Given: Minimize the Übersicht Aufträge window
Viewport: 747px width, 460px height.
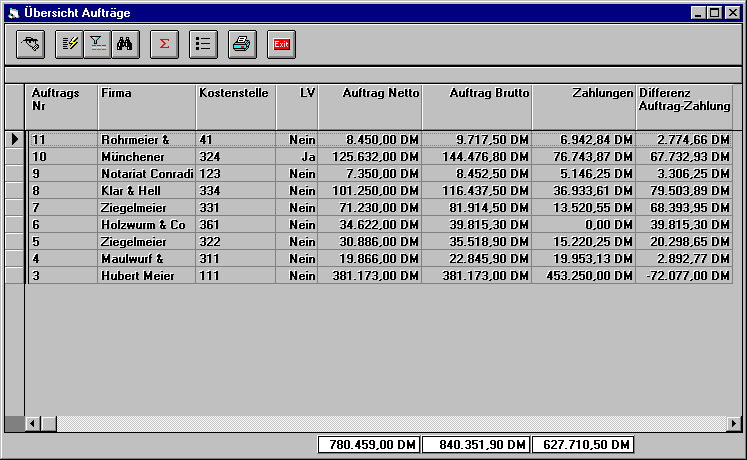Looking at the screenshot, I should pos(698,13).
